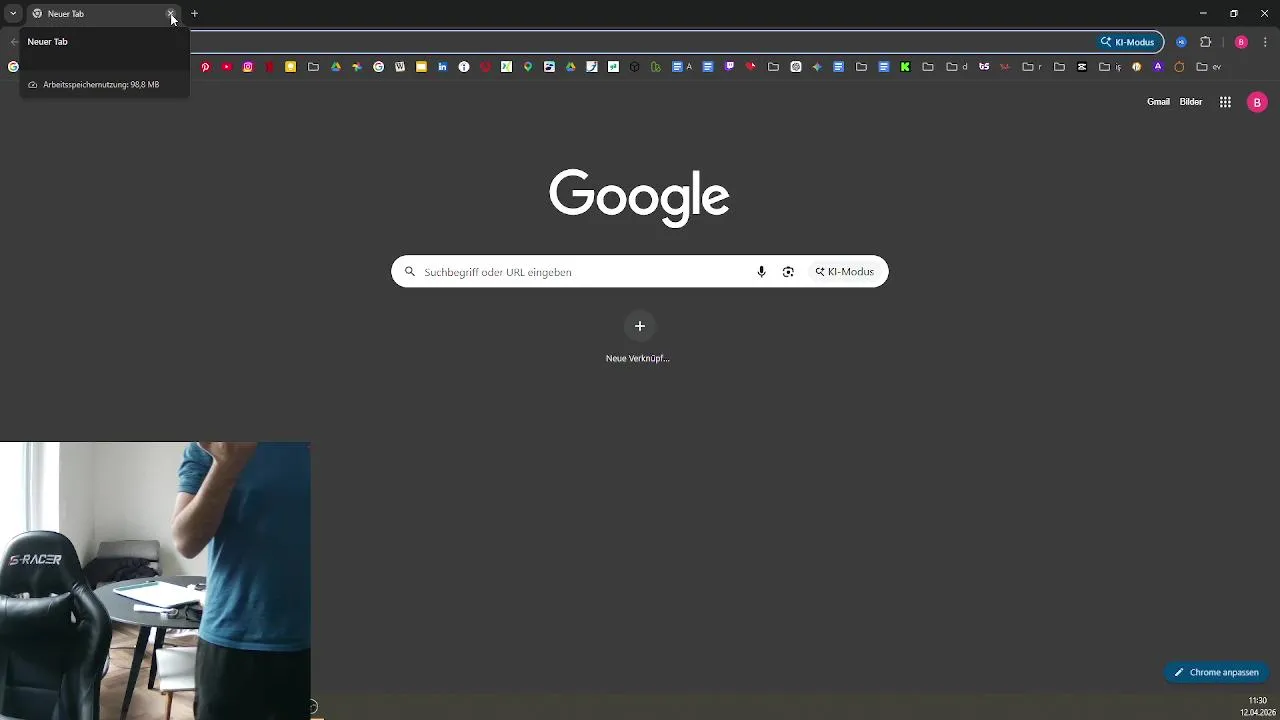Open the YouTube bookmark
The image size is (1280, 720).
pyautogui.click(x=227, y=67)
